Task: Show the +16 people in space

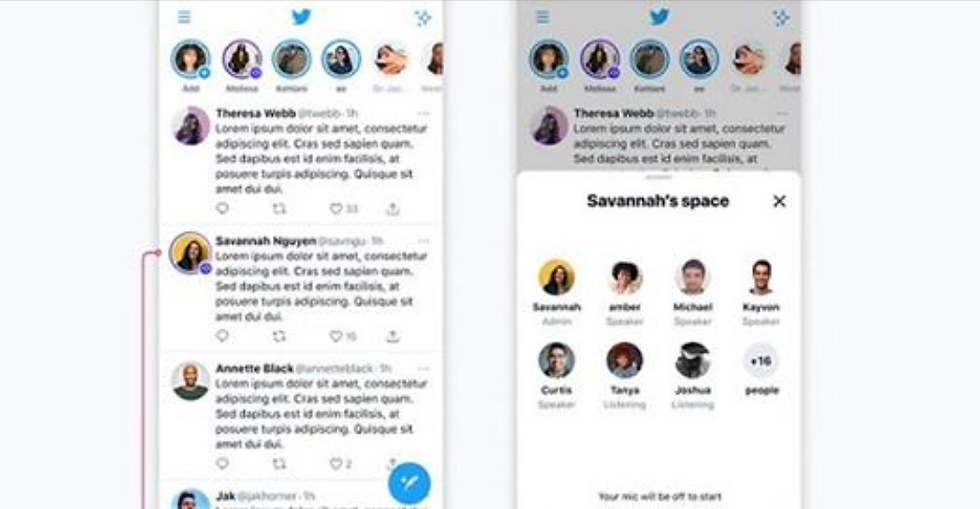Action: [x=761, y=361]
